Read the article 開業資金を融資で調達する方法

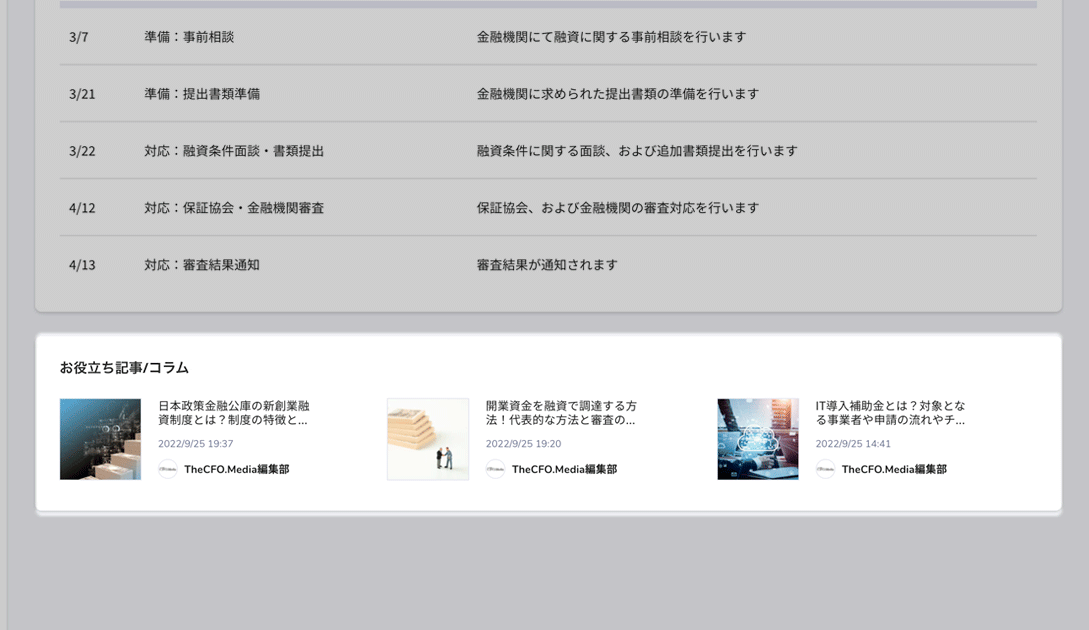click(x=561, y=413)
